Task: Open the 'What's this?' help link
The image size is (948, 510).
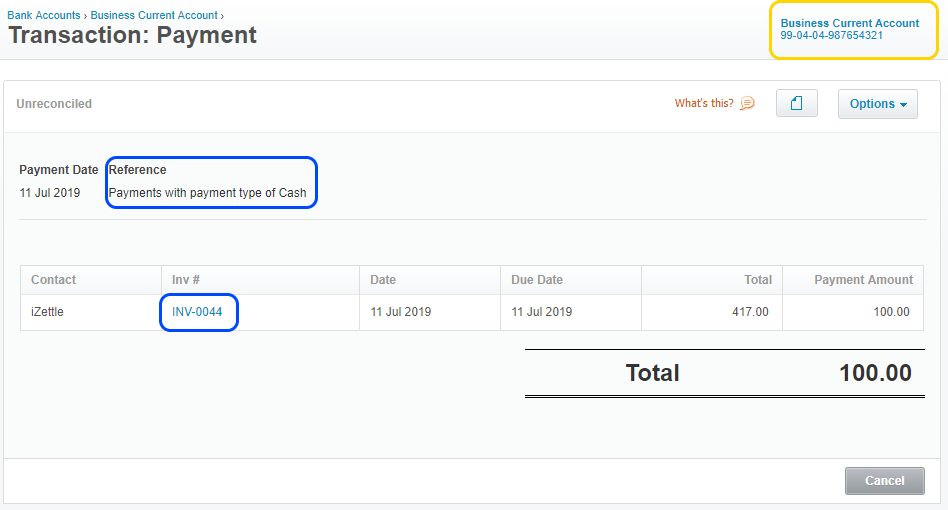Action: pyautogui.click(x=704, y=104)
